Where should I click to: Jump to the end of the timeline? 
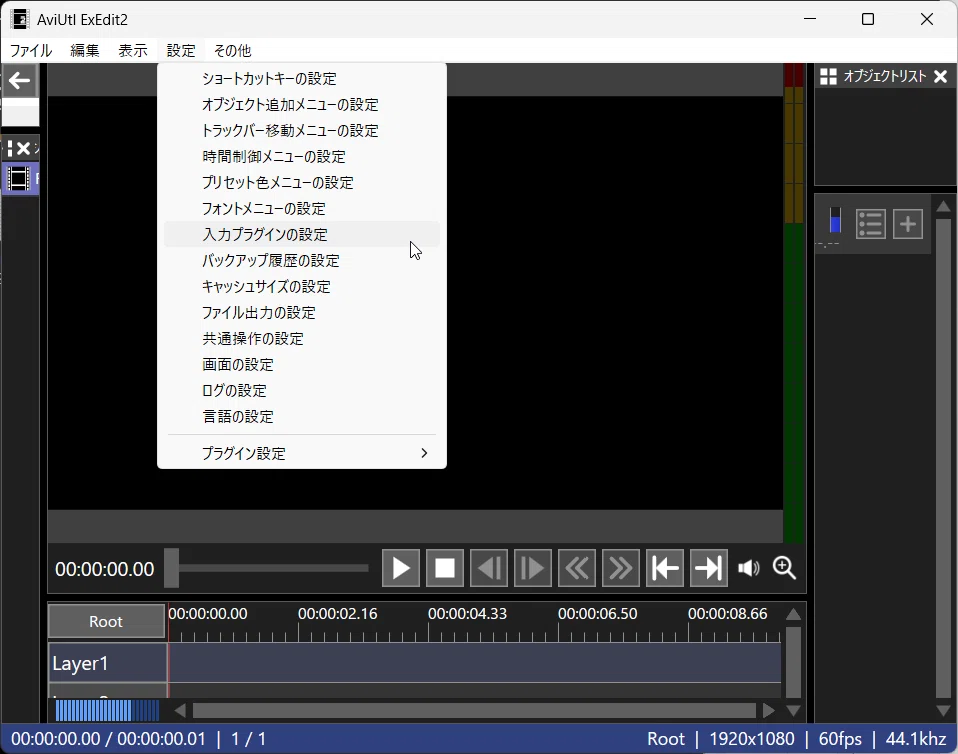709,568
